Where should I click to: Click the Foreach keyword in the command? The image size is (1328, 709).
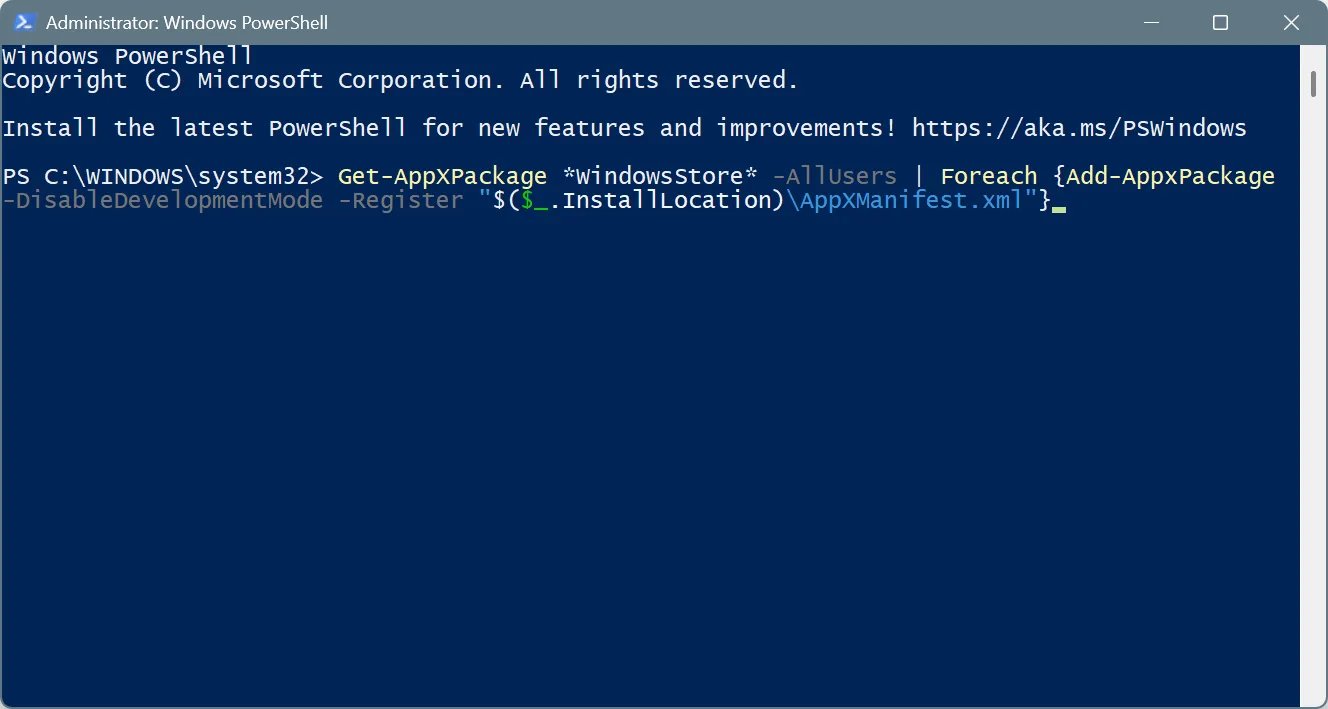click(987, 175)
